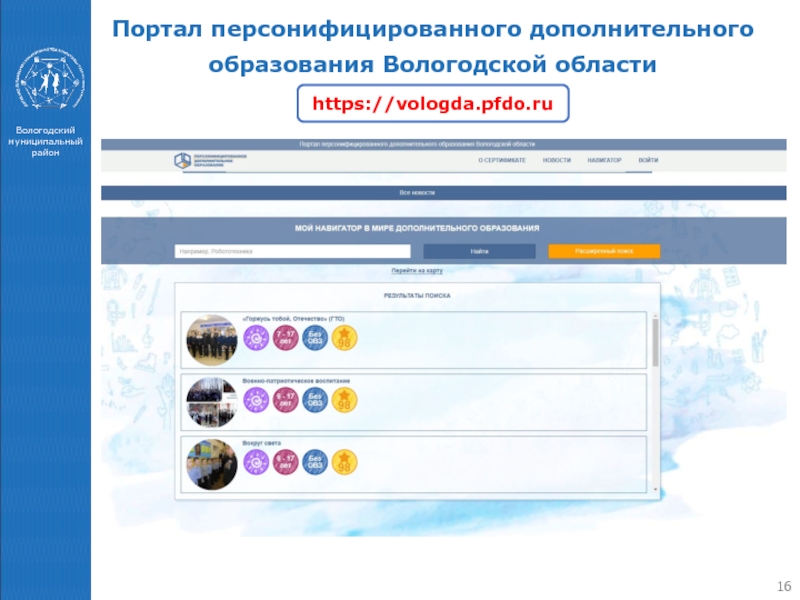
Task: Open Расширенный поиск orange button
Action: [x=604, y=252]
